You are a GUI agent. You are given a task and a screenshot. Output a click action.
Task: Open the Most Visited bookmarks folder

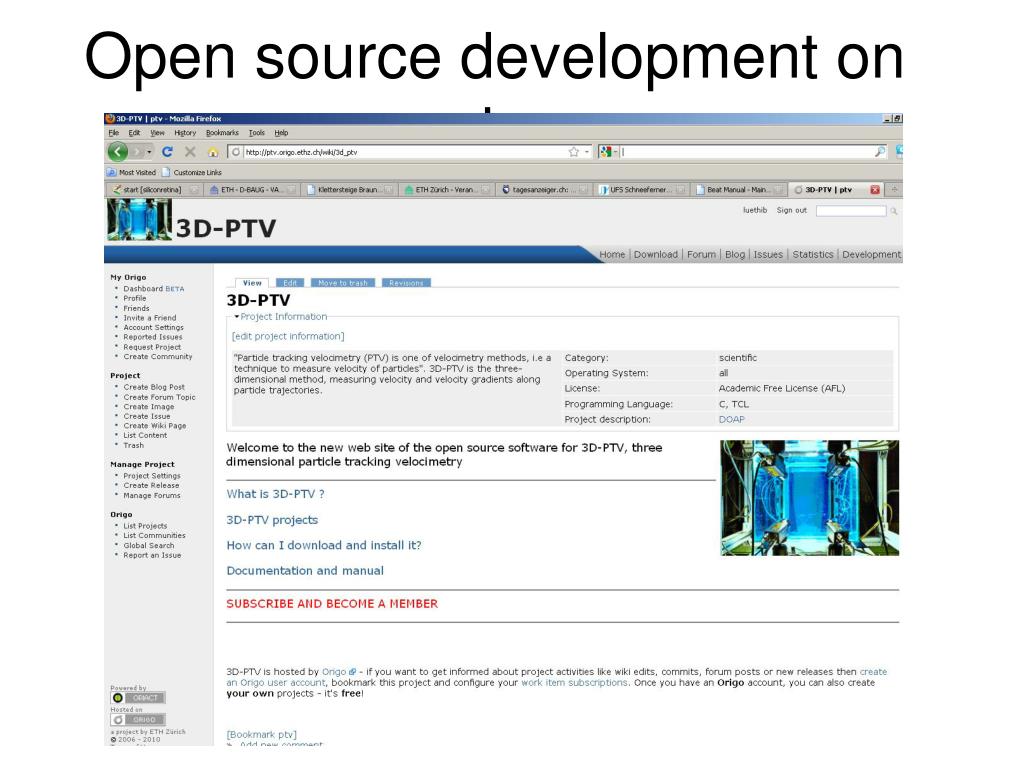(131, 172)
